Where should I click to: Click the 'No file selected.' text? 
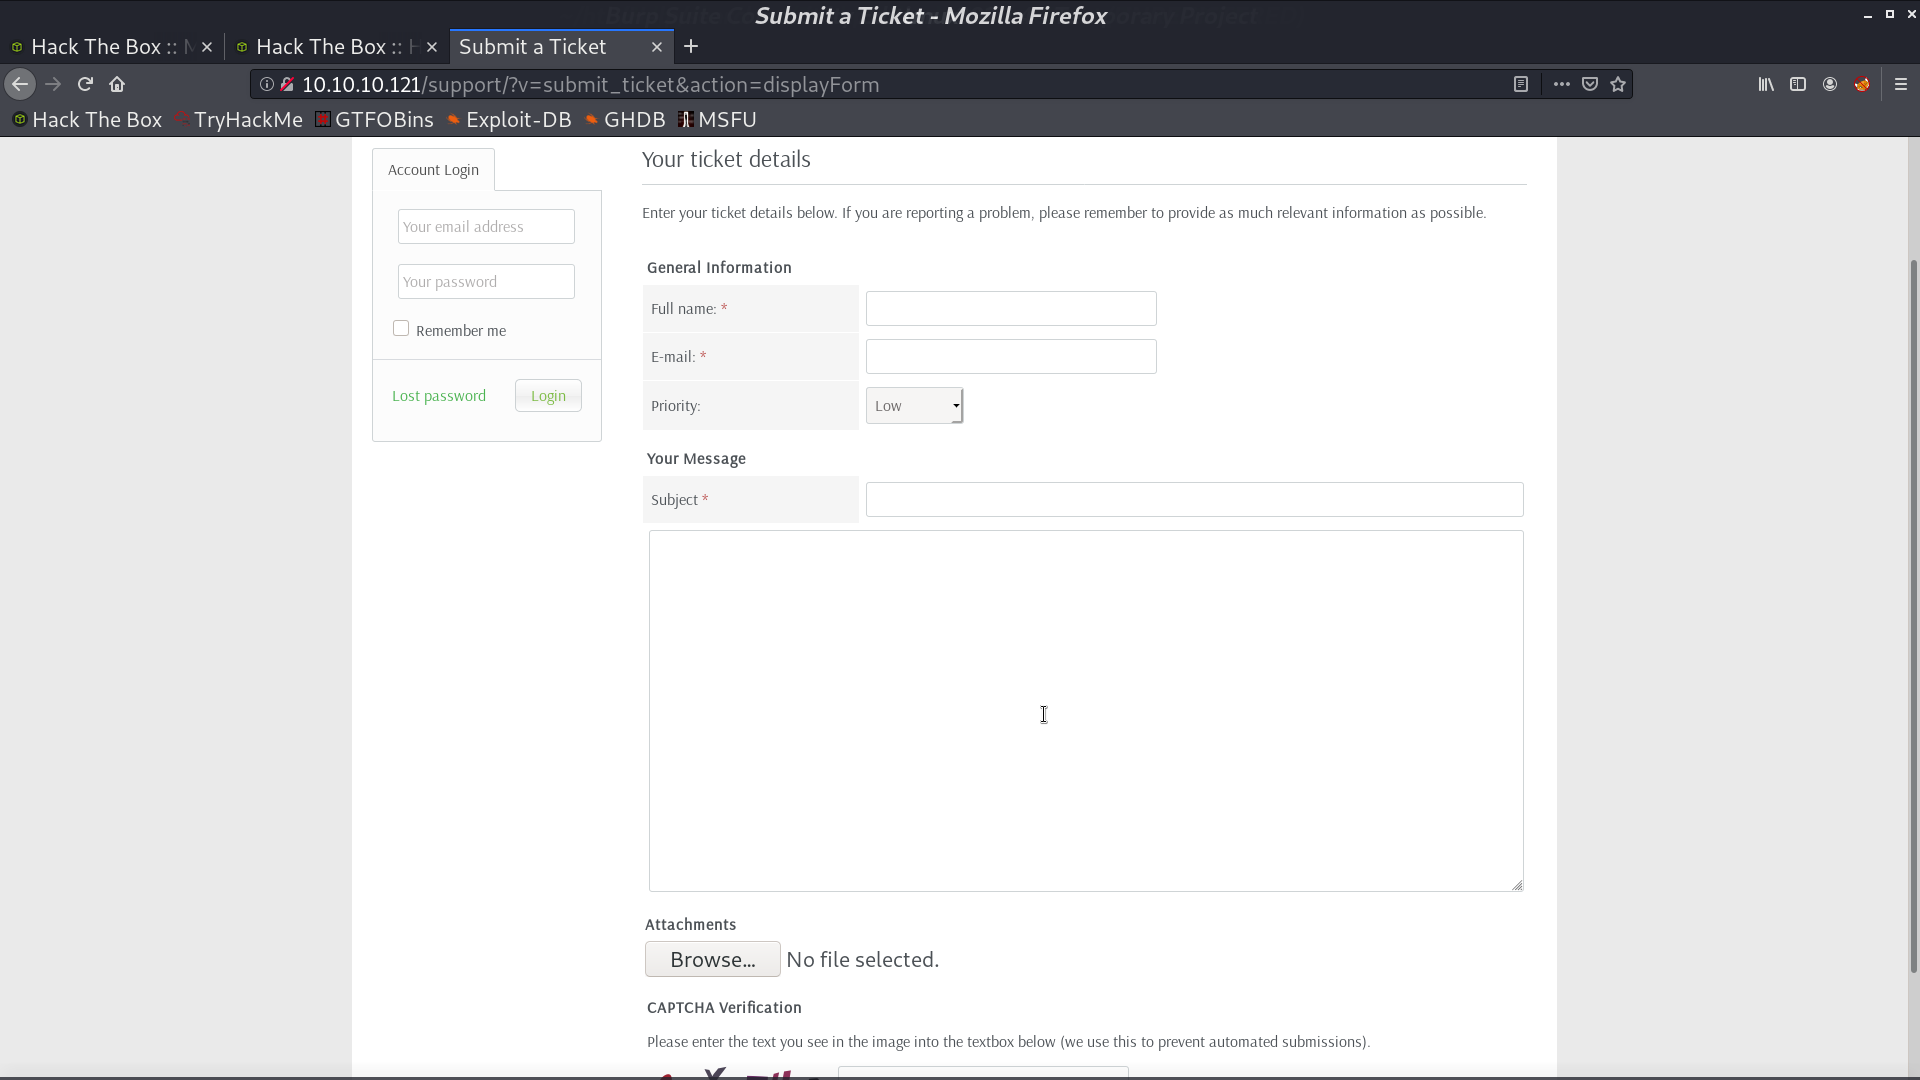(862, 960)
